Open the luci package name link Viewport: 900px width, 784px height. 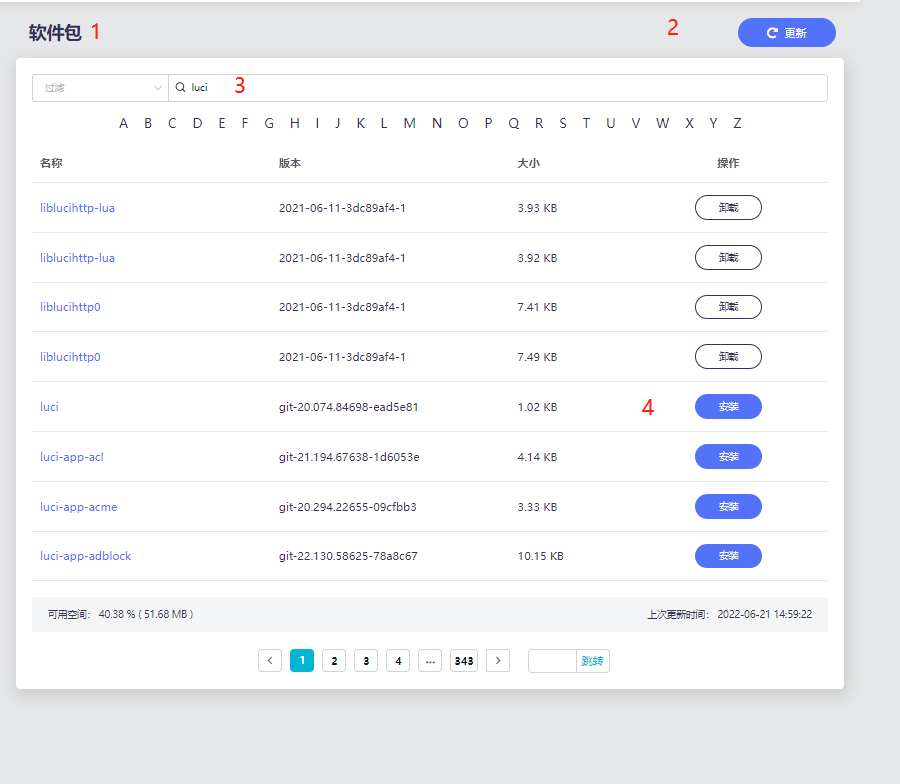49,408
